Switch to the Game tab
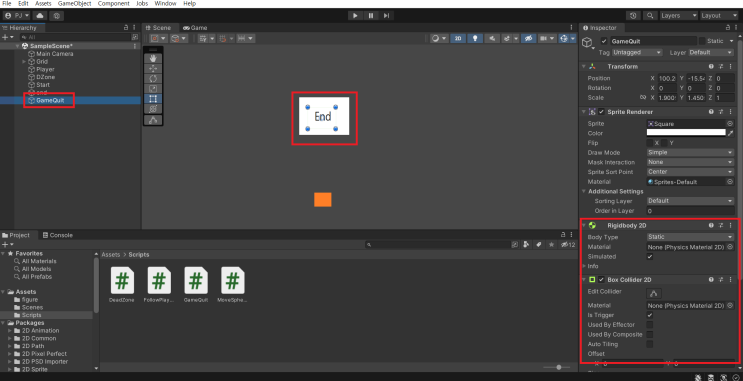The height and width of the screenshot is (381, 743). 195,27
